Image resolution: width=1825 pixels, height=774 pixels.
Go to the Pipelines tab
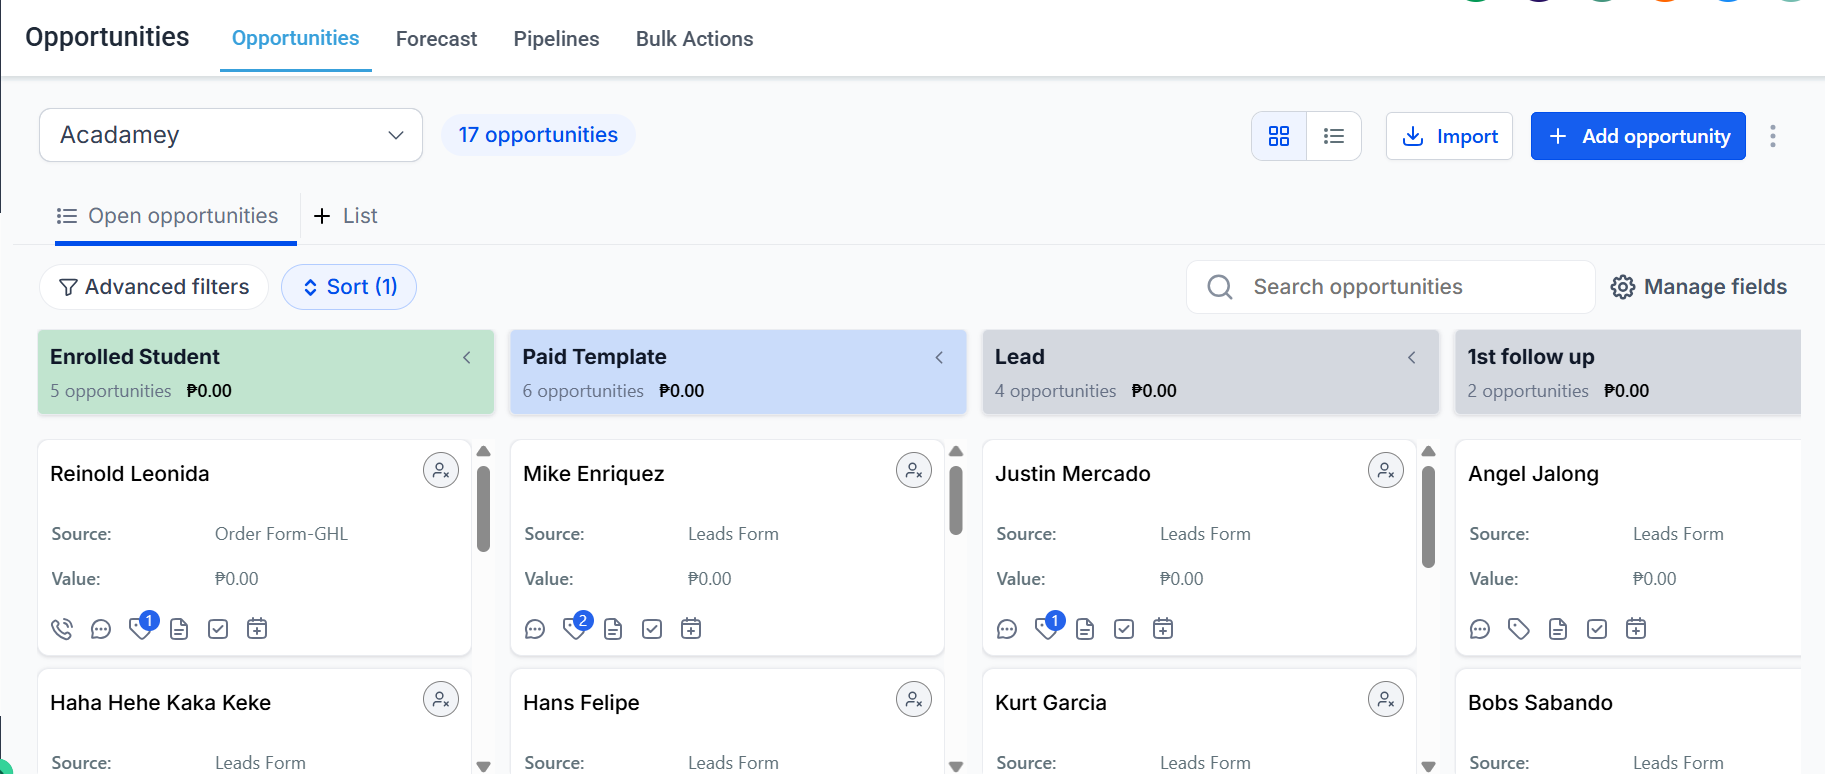point(556,39)
